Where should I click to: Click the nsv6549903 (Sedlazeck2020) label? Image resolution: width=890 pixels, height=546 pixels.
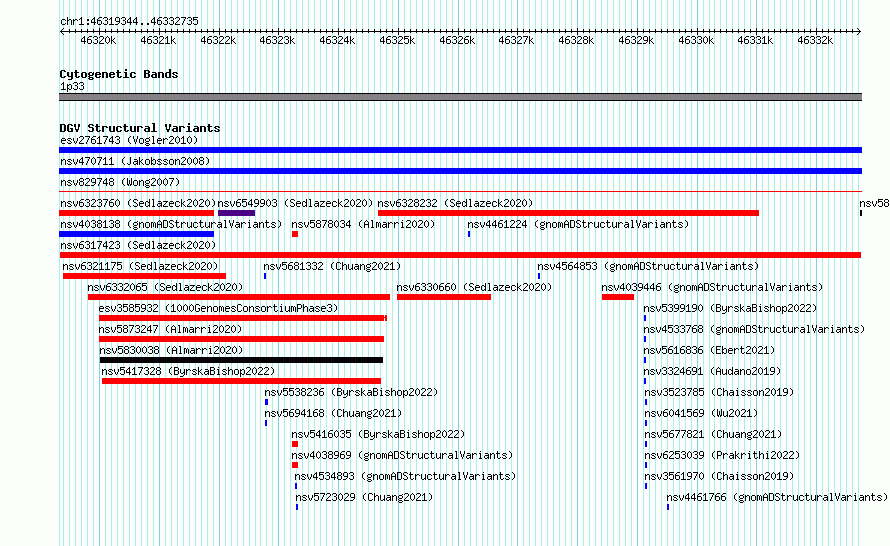(295, 203)
